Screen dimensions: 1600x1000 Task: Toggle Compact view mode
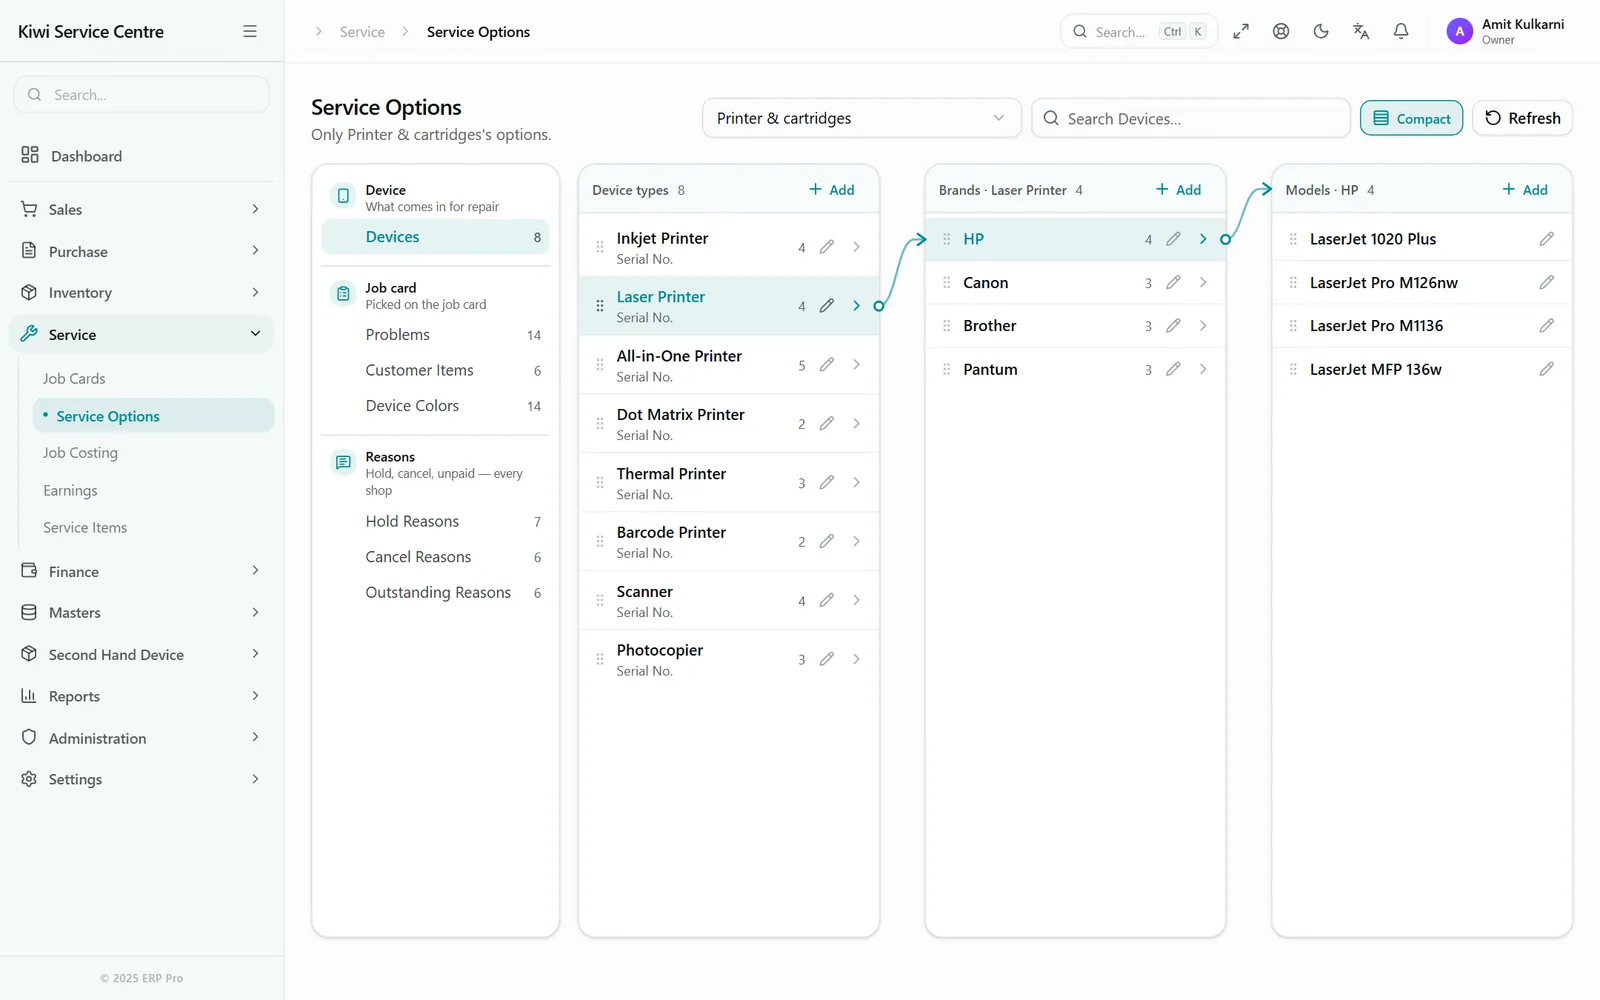1412,118
